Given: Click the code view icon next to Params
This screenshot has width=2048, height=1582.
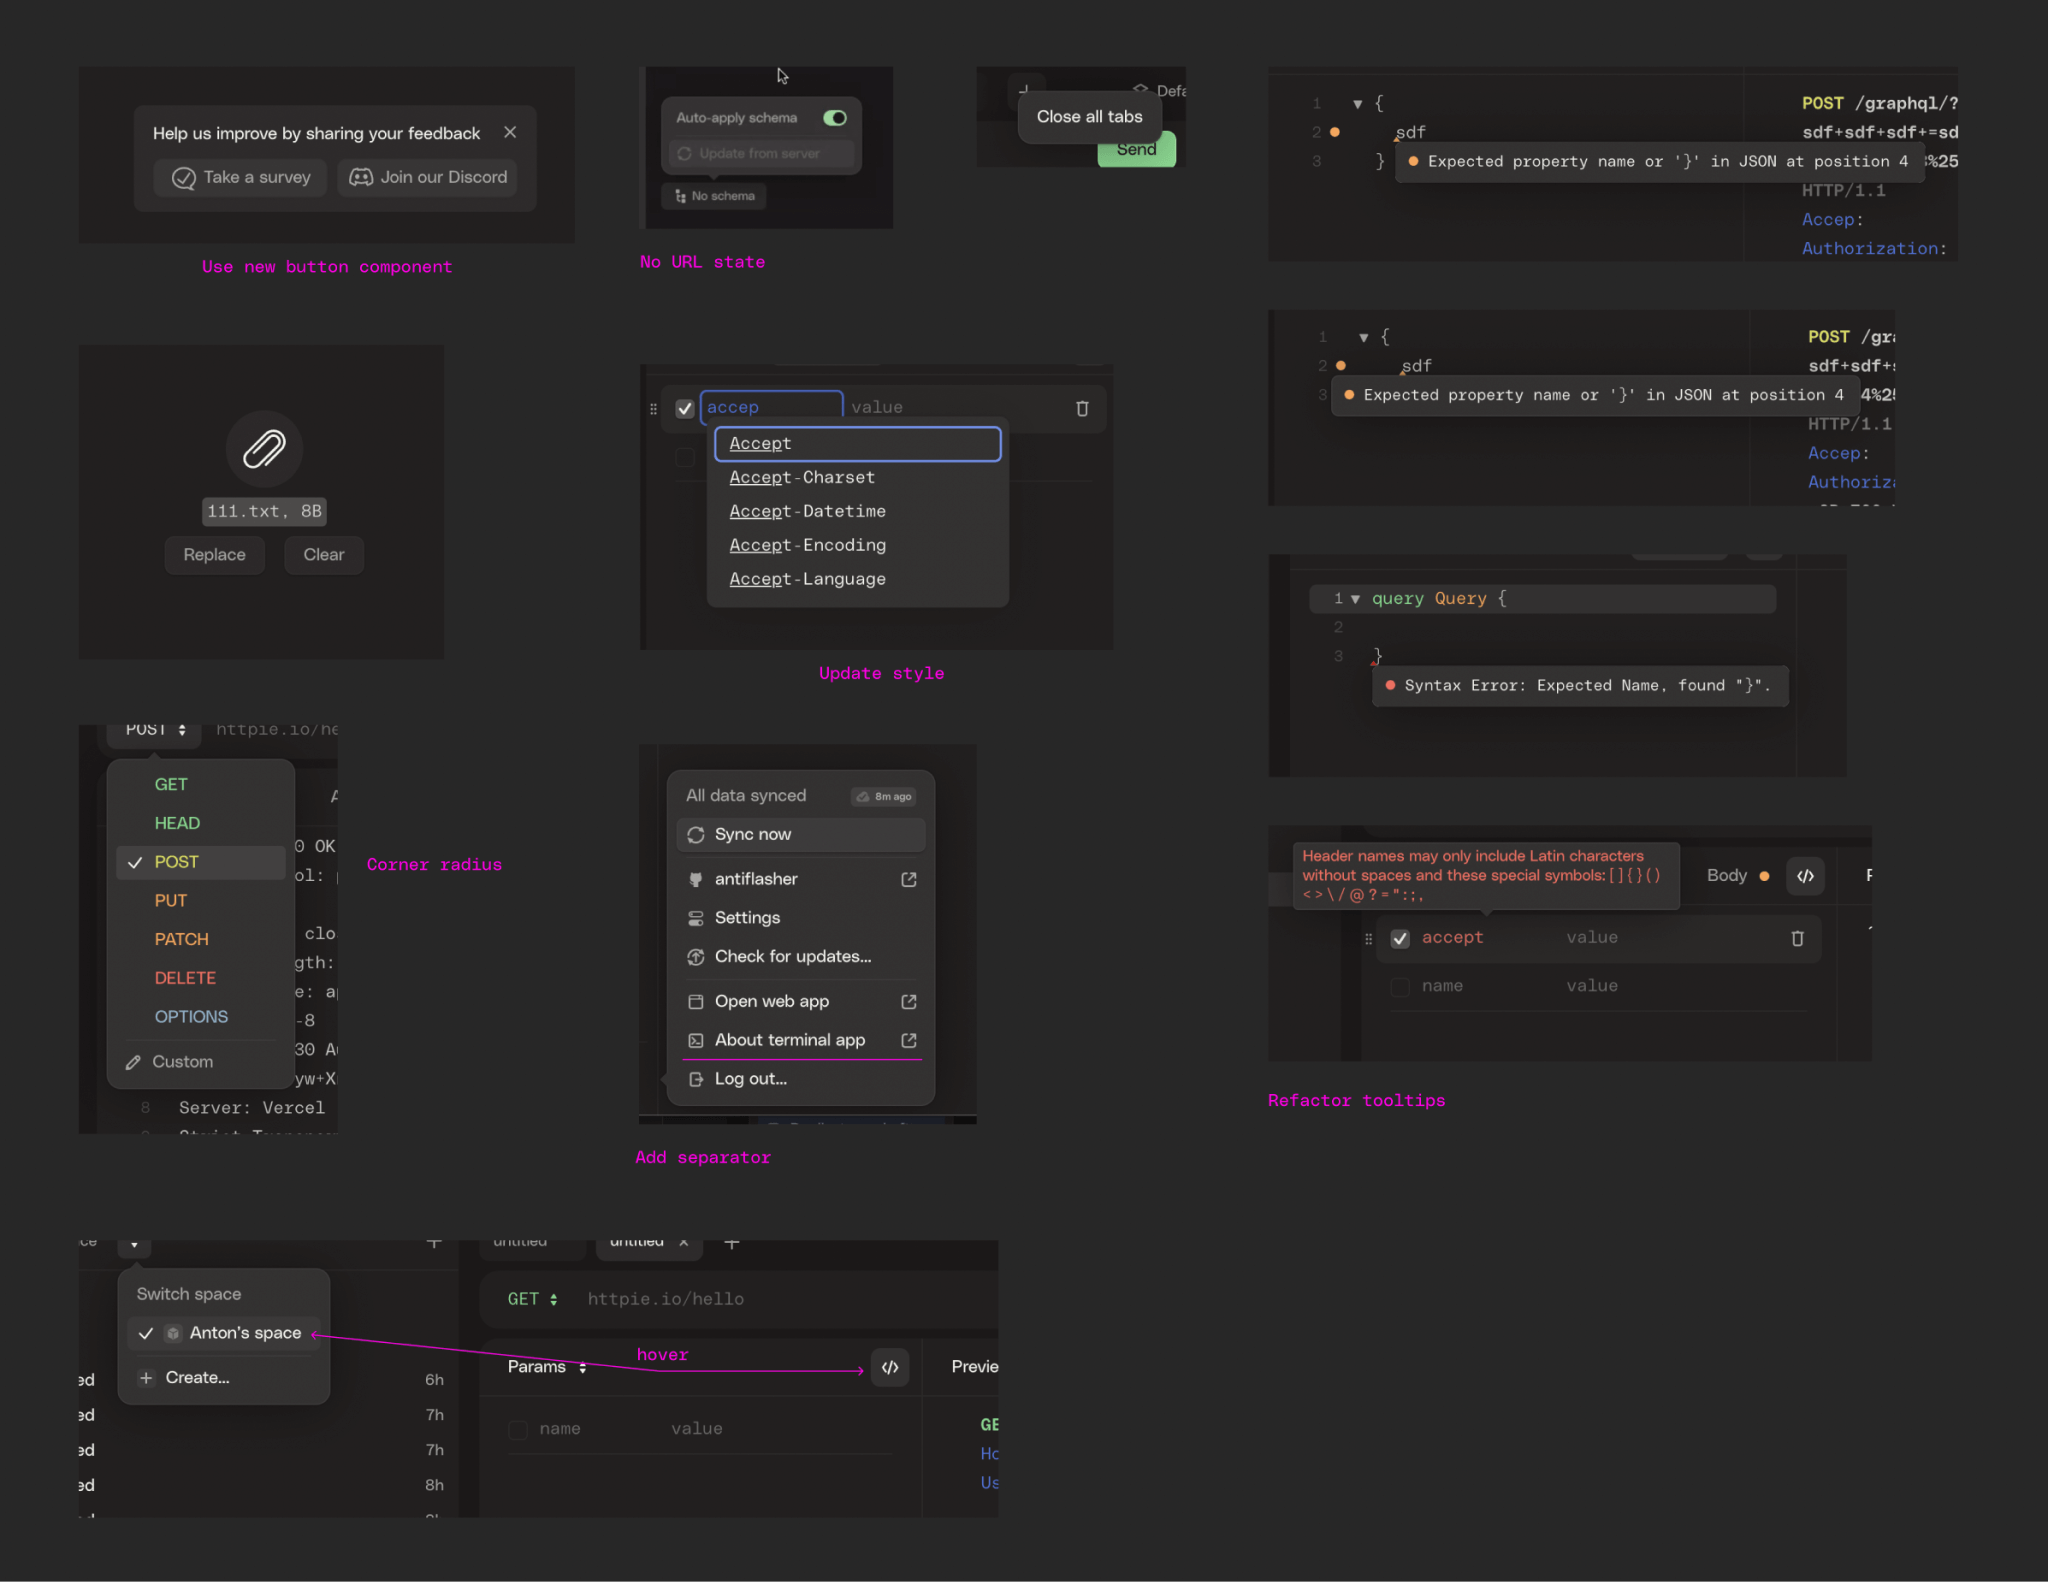Looking at the screenshot, I should [889, 1367].
